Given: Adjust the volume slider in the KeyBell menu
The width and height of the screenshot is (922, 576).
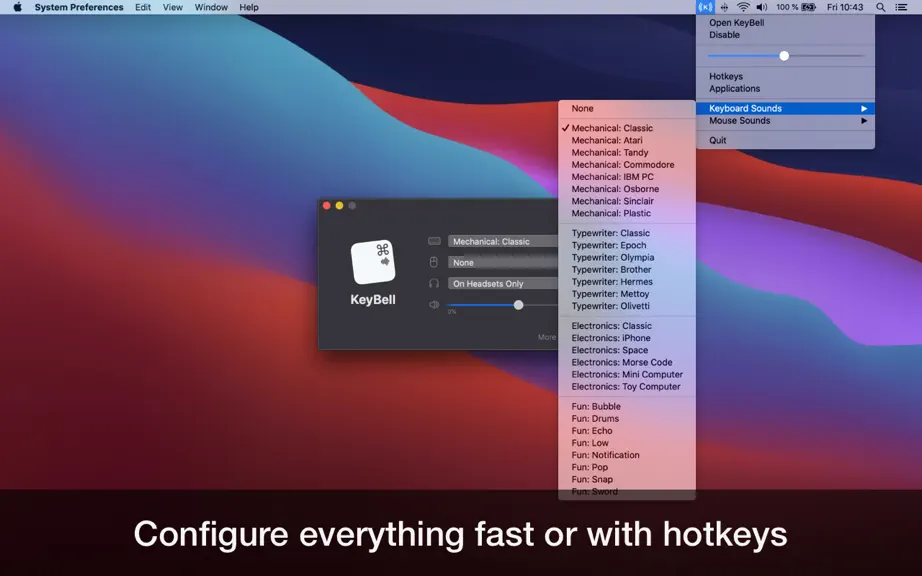Looking at the screenshot, I should [x=784, y=56].
